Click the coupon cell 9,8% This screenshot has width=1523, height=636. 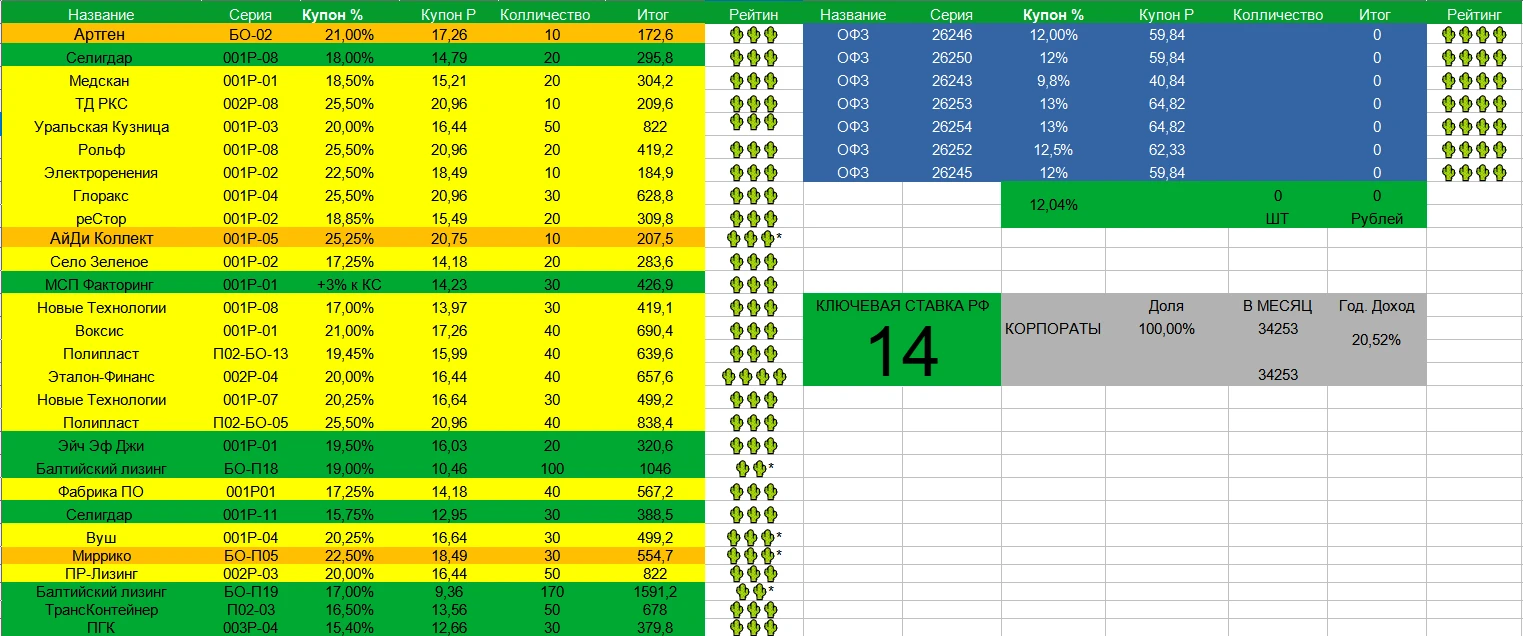[x=1053, y=81]
